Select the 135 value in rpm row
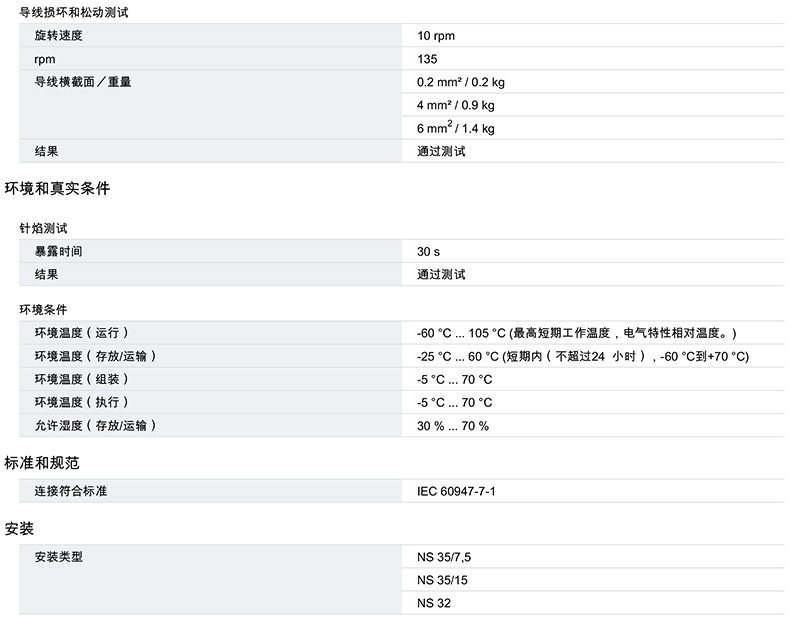Viewport: 790px width, 623px height. (x=427, y=59)
